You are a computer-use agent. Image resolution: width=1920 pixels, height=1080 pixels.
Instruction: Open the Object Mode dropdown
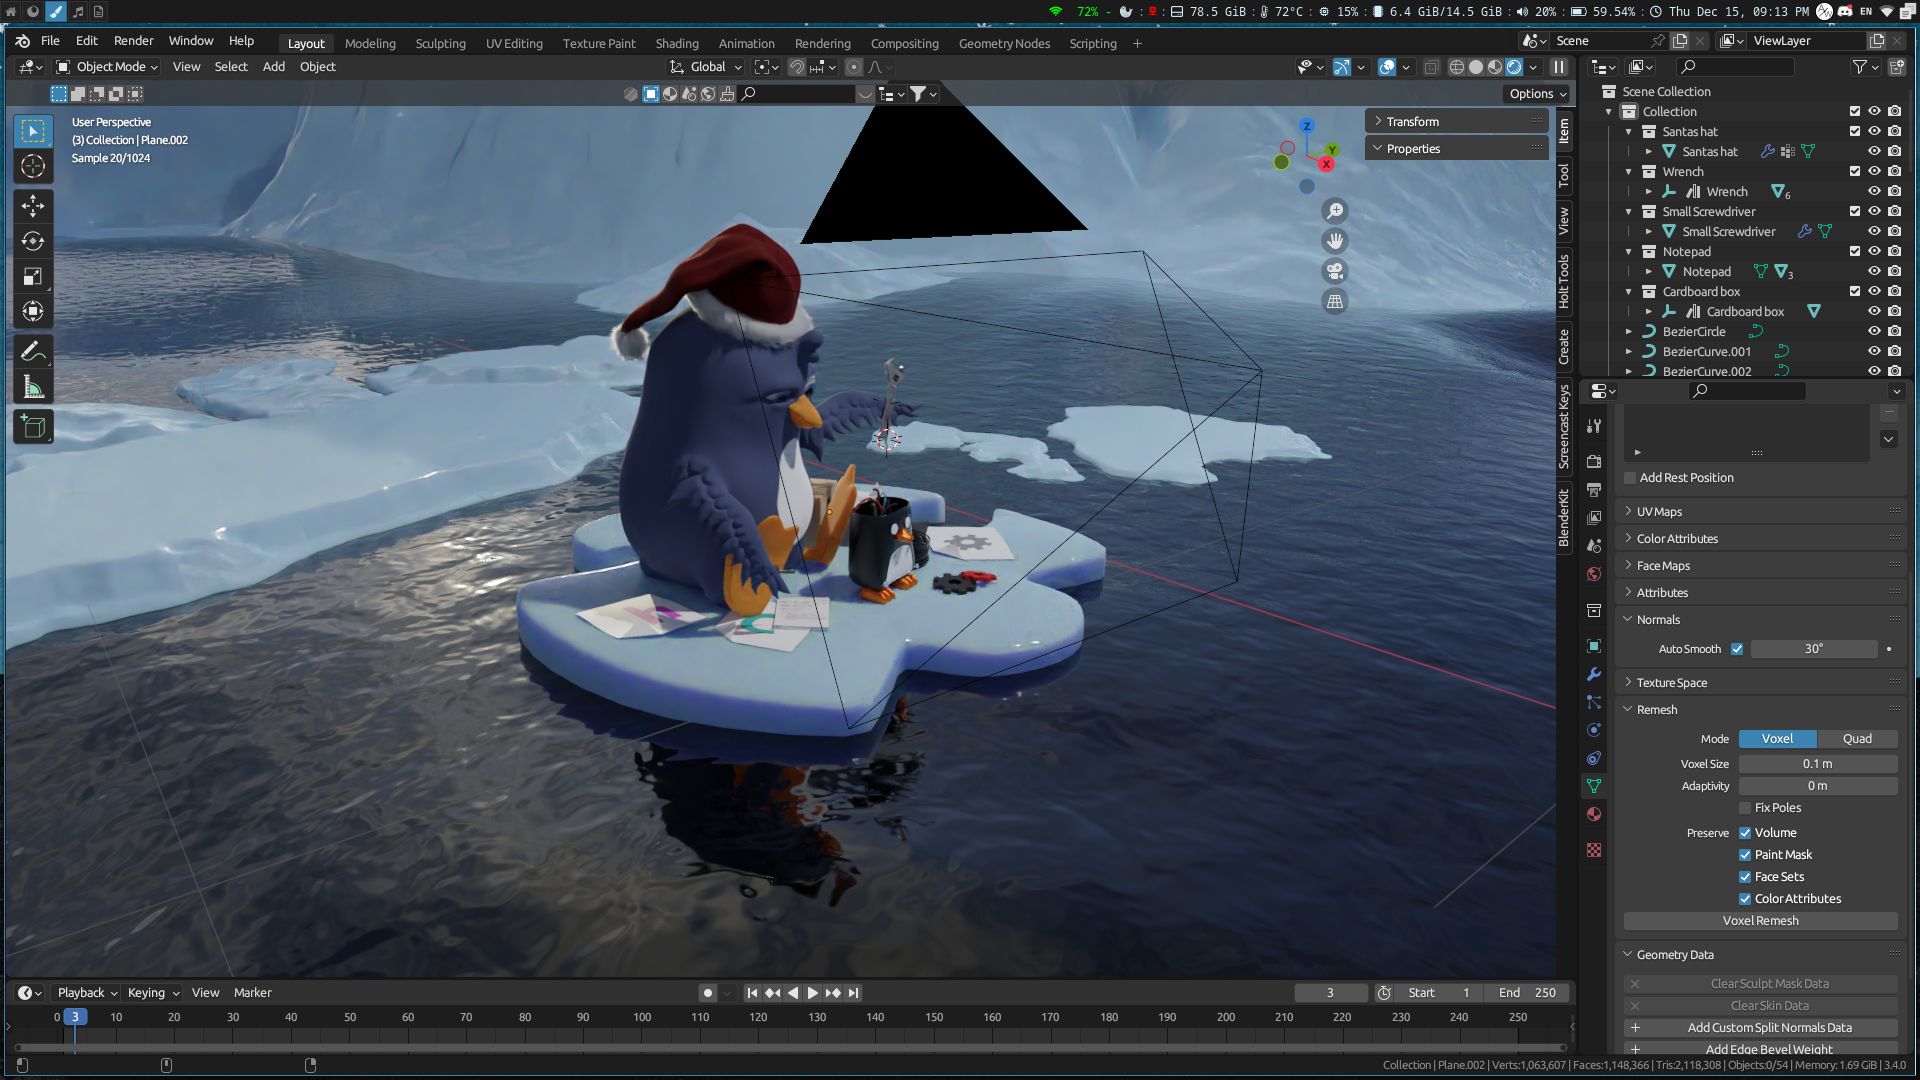point(108,67)
